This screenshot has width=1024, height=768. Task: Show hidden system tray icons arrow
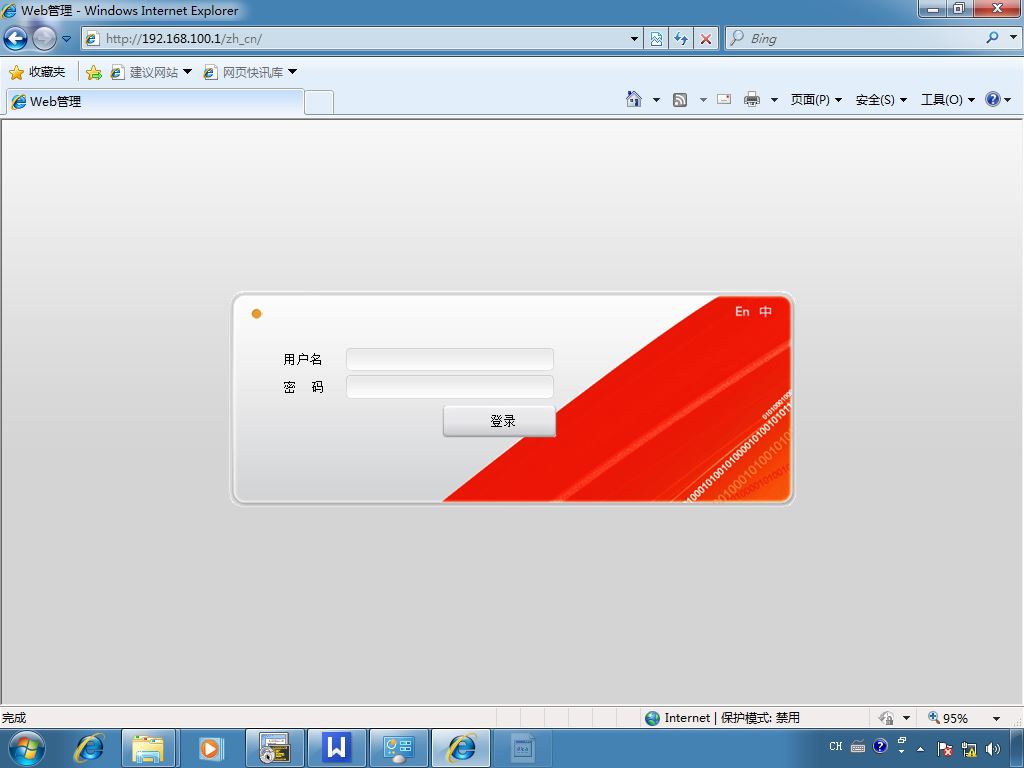click(x=920, y=749)
